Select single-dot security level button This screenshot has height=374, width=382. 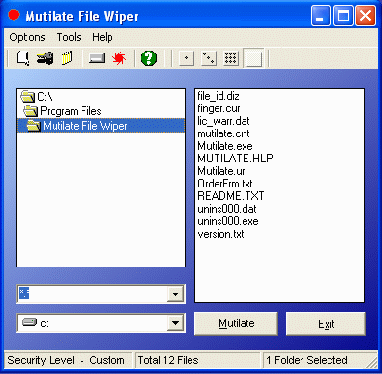click(x=187, y=59)
